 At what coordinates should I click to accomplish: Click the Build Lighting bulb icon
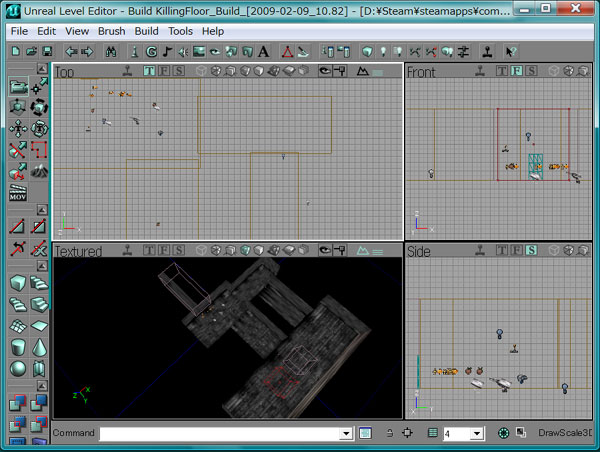click(383, 51)
